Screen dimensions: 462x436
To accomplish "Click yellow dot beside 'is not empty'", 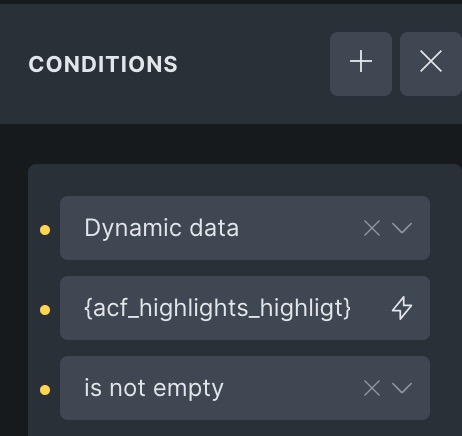I will click(x=45, y=390).
